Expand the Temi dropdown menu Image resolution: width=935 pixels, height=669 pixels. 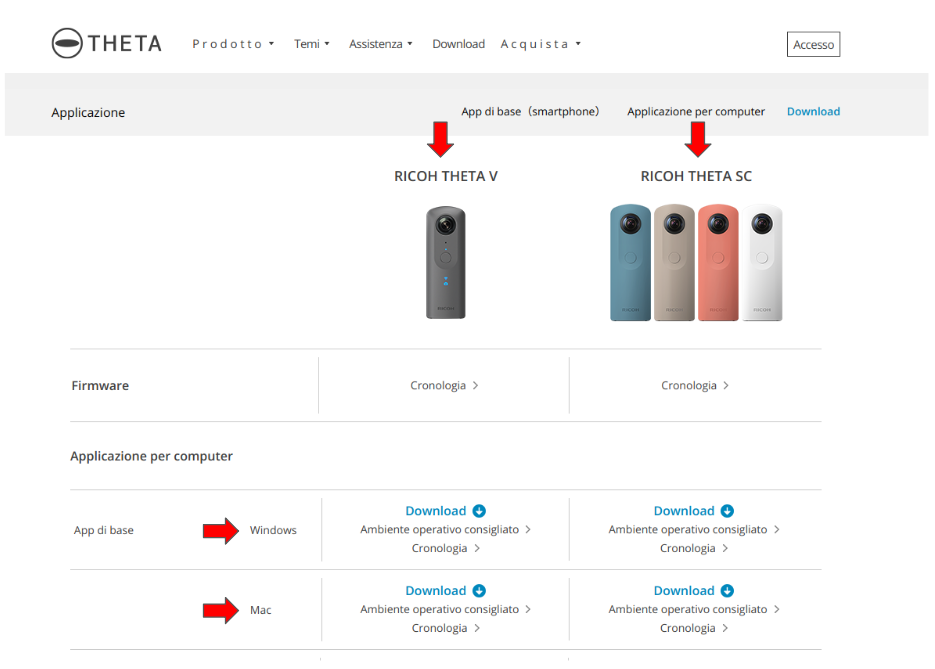pos(311,44)
